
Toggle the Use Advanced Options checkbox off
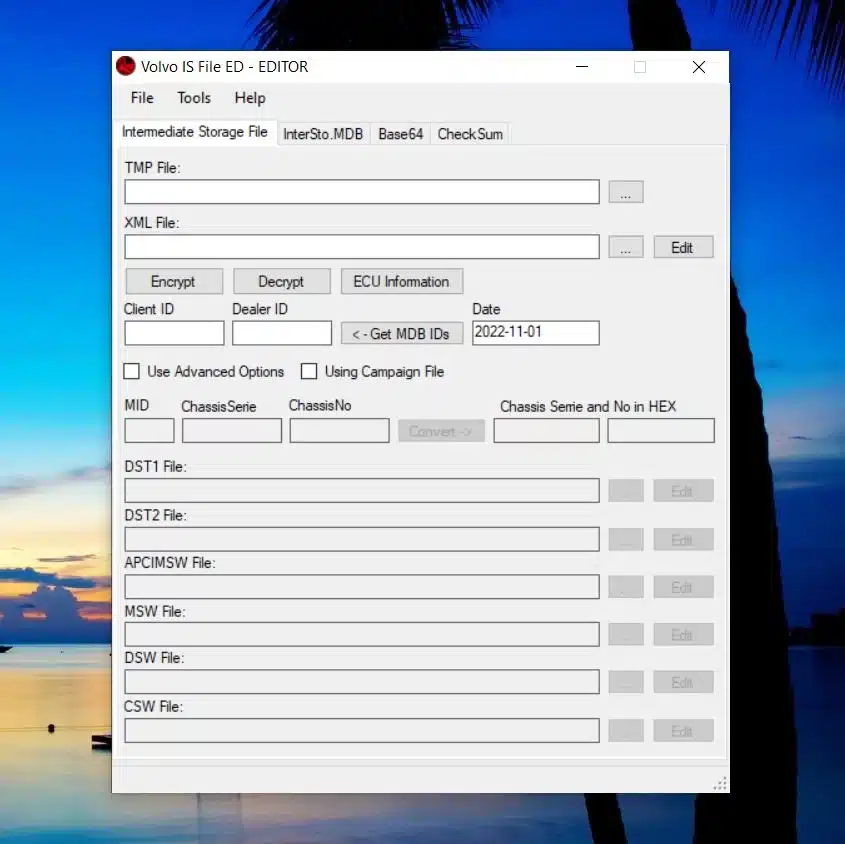131,371
